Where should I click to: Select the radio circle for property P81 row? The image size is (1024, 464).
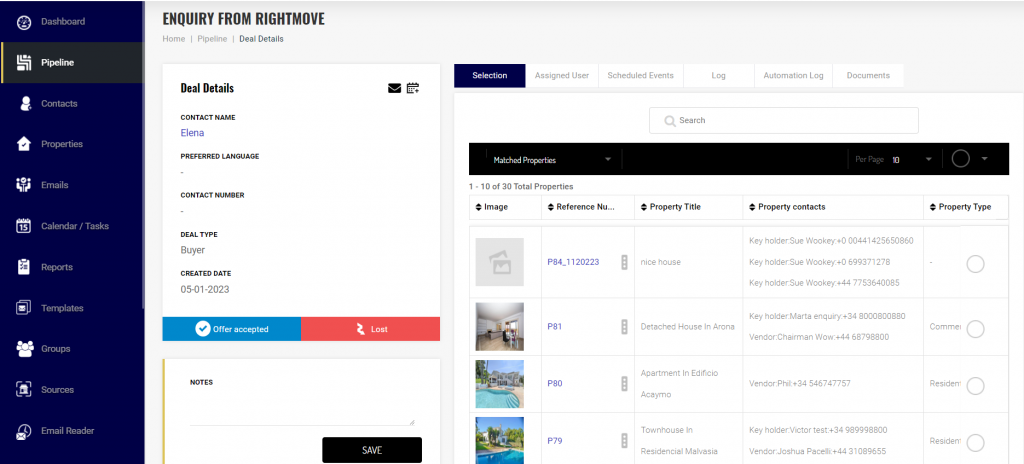click(x=975, y=329)
